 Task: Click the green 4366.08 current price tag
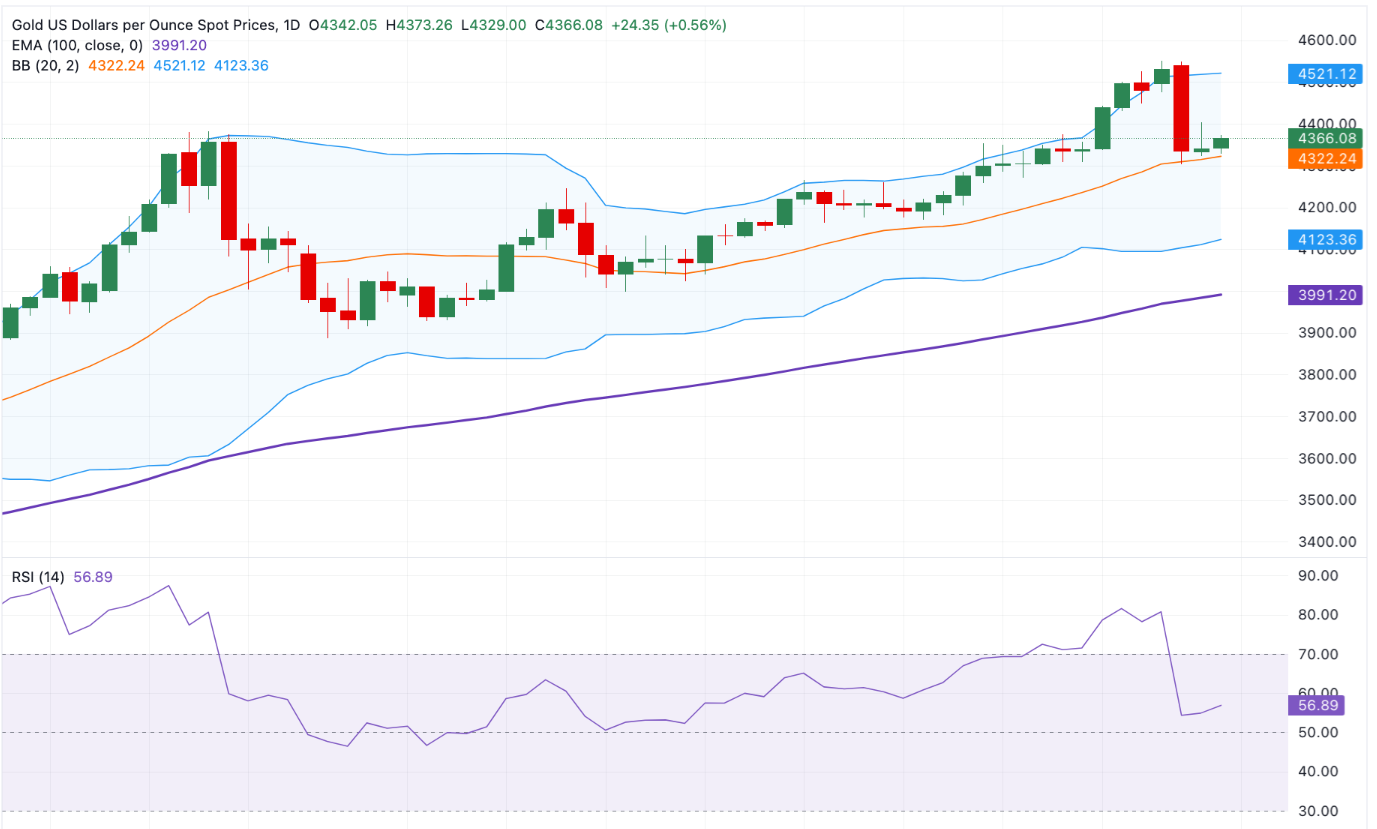click(x=1320, y=138)
